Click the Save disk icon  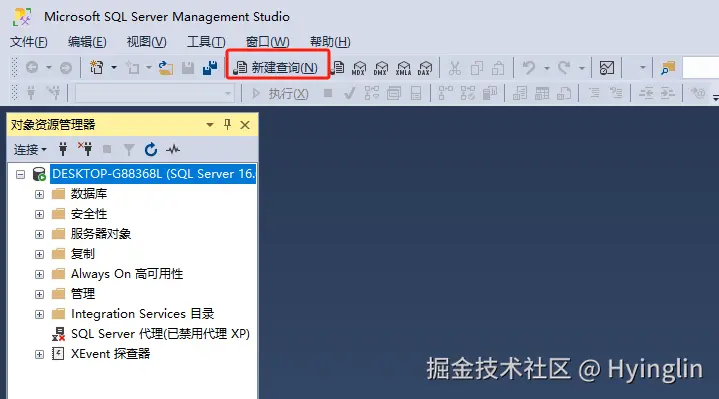point(188,68)
